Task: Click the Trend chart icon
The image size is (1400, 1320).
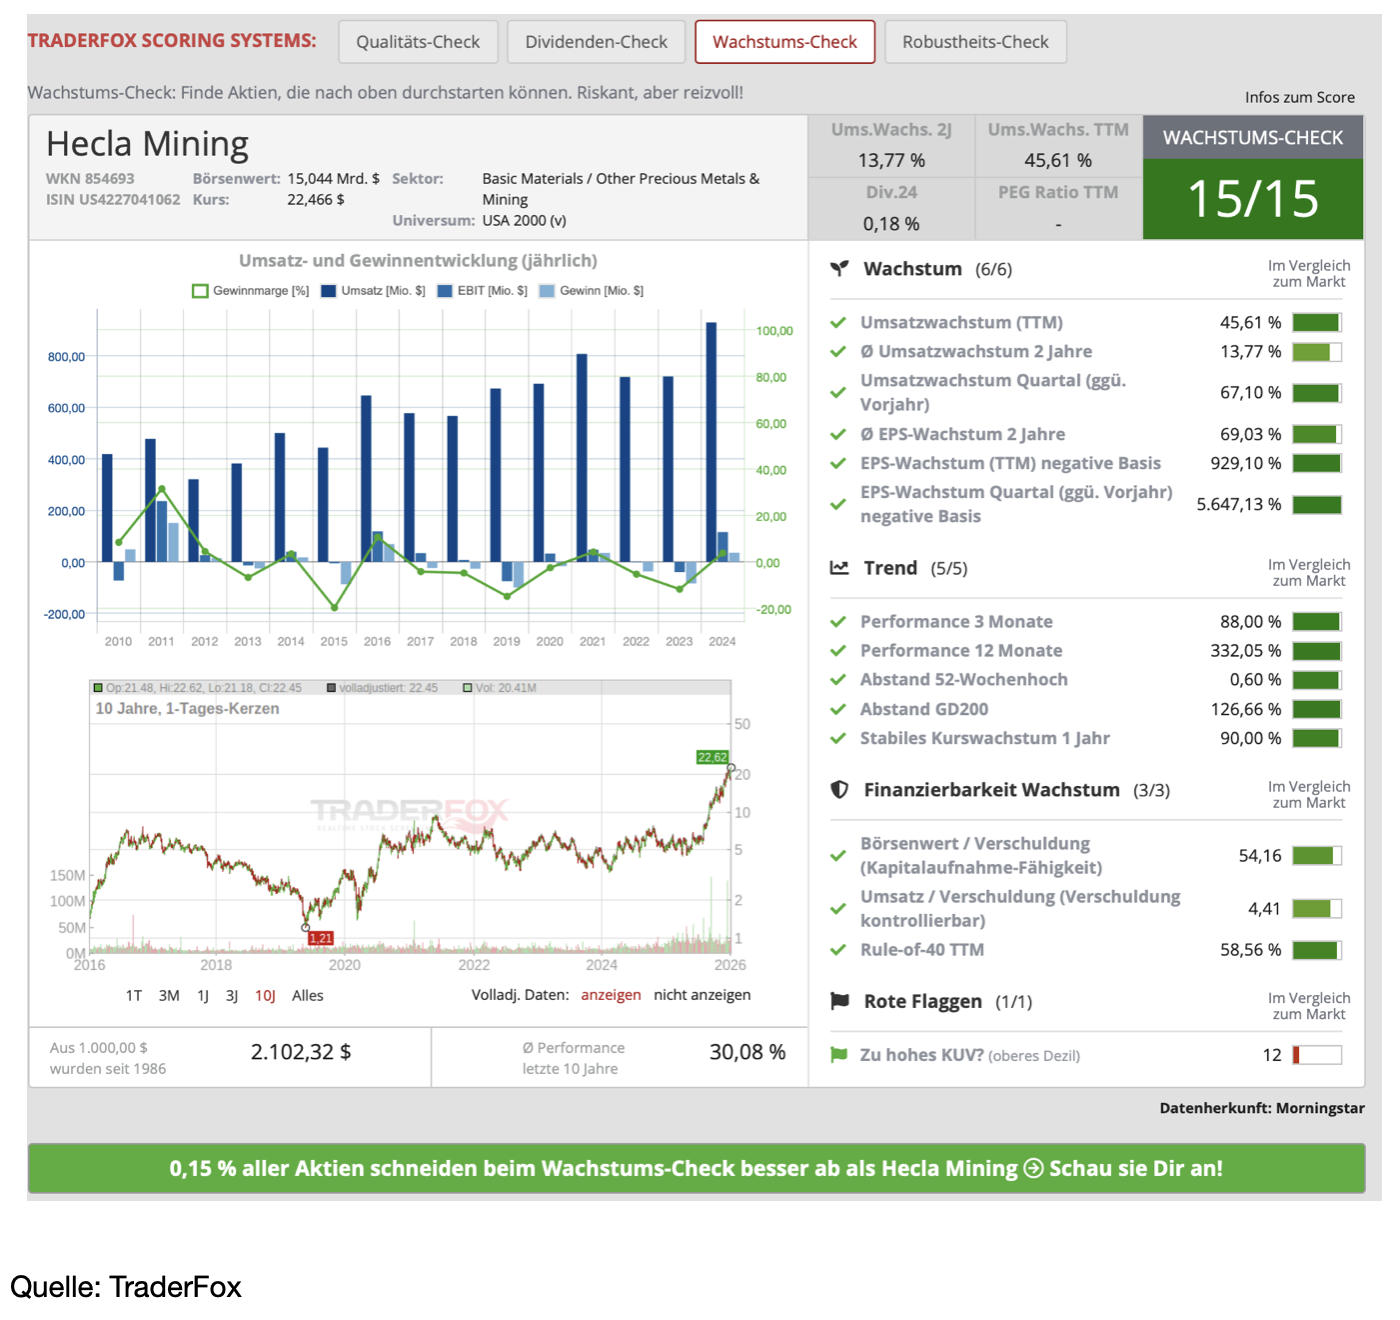Action: coord(839,568)
